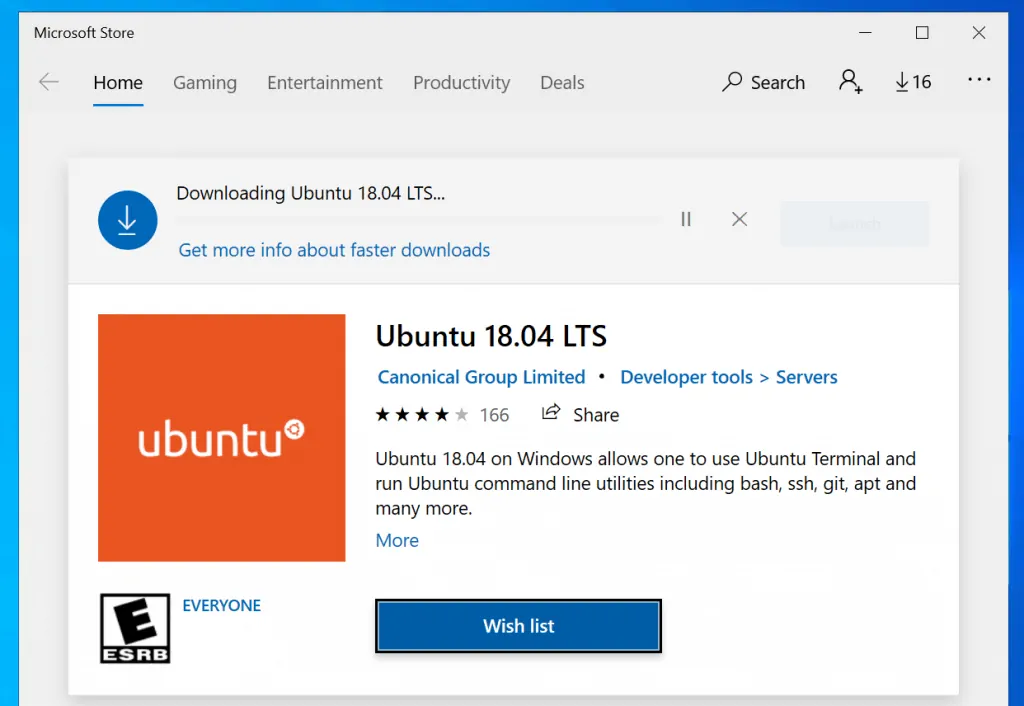Open Developer tools > Servers category link
The image size is (1024, 706).
pos(729,377)
